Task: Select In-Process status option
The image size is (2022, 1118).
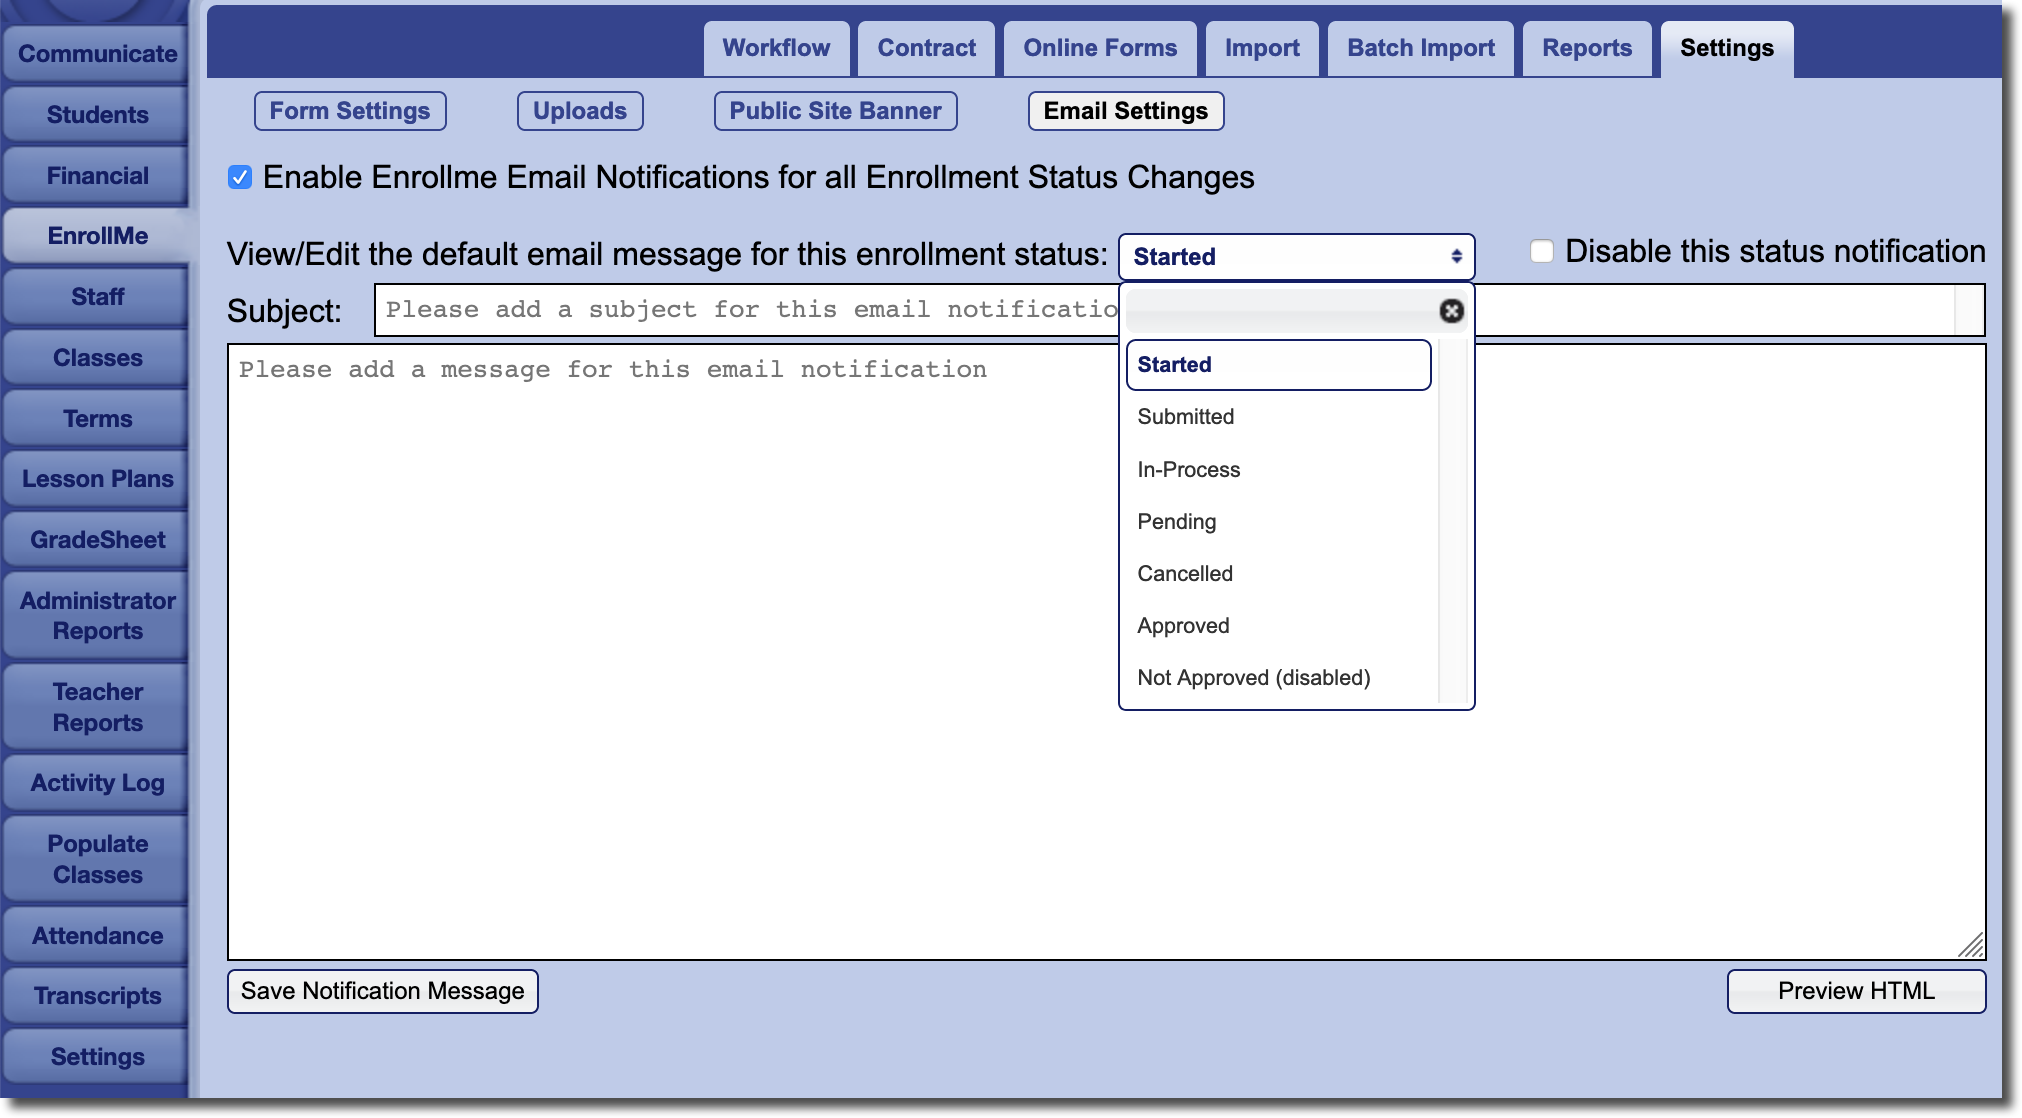Action: 1188,470
